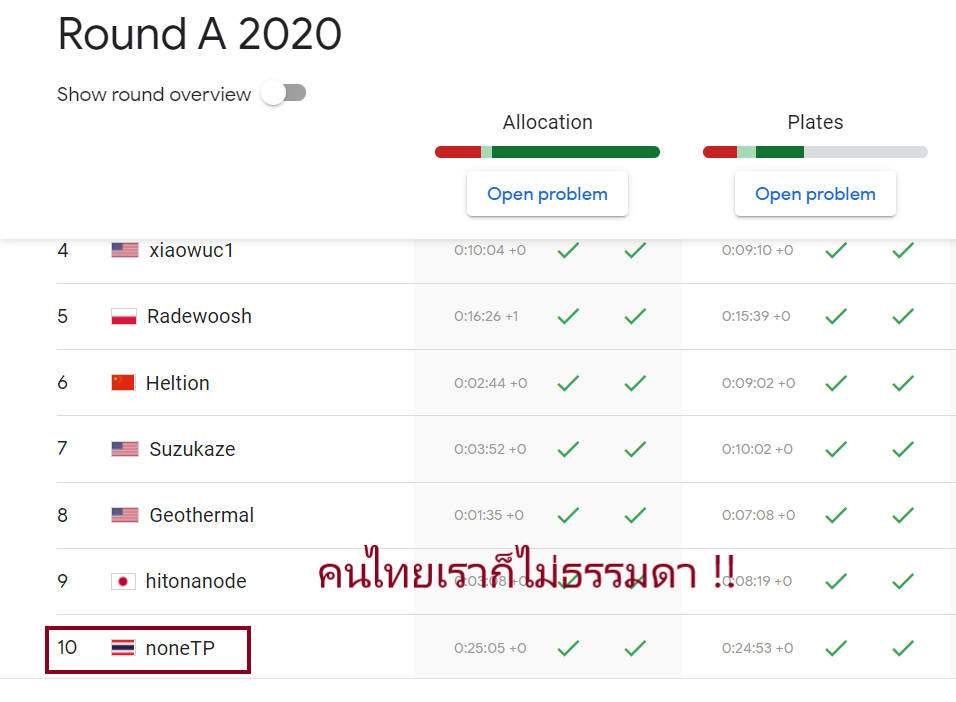Click the US flag next to Geothermal
Screen dimensions: 956x702
[125, 515]
